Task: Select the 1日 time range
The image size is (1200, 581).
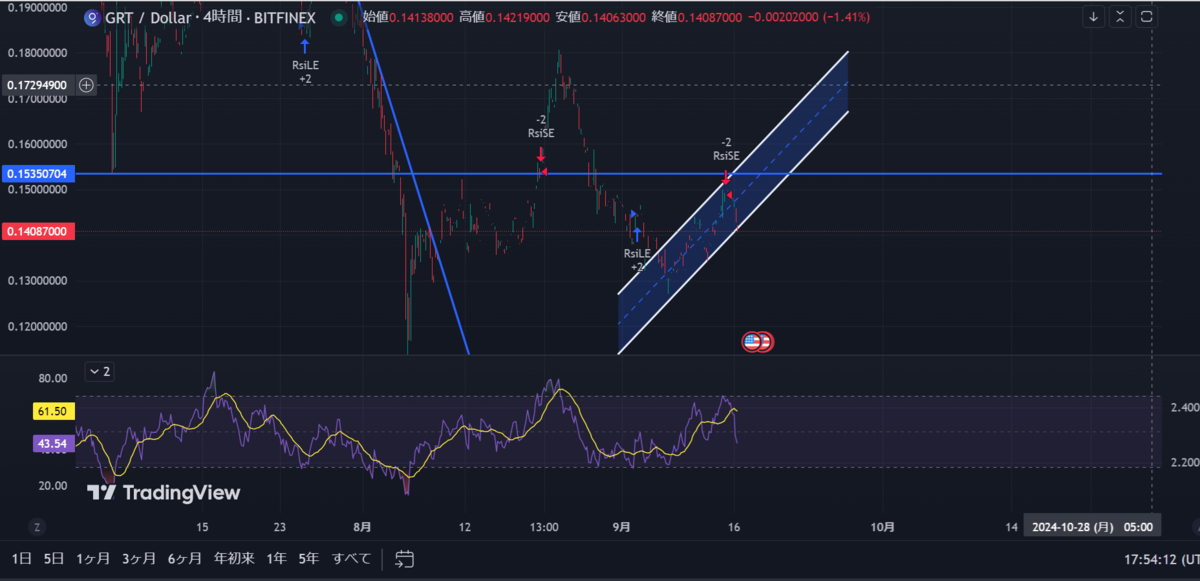Action: [20, 558]
